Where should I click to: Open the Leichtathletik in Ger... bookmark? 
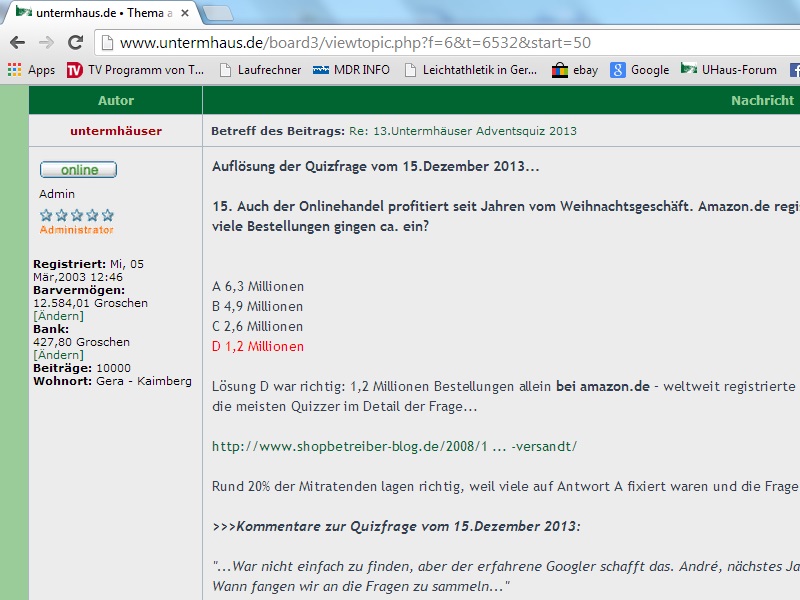click(470, 70)
